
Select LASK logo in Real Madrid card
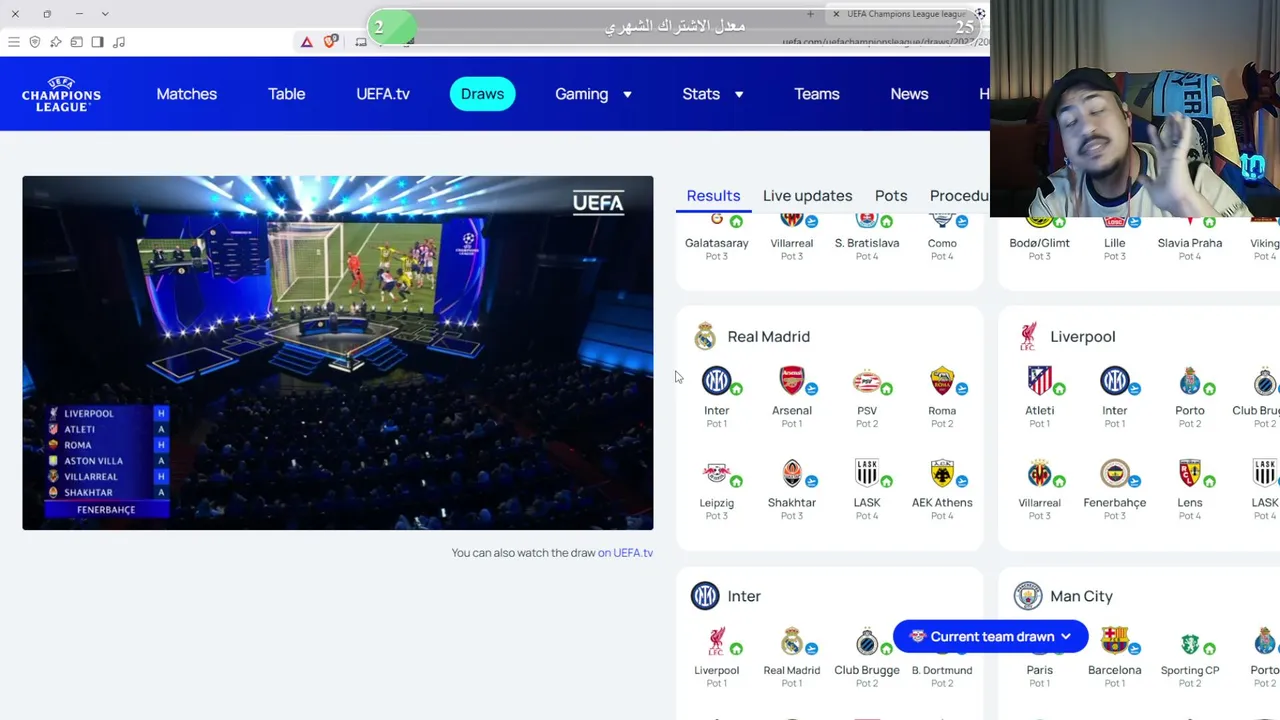pos(867,473)
